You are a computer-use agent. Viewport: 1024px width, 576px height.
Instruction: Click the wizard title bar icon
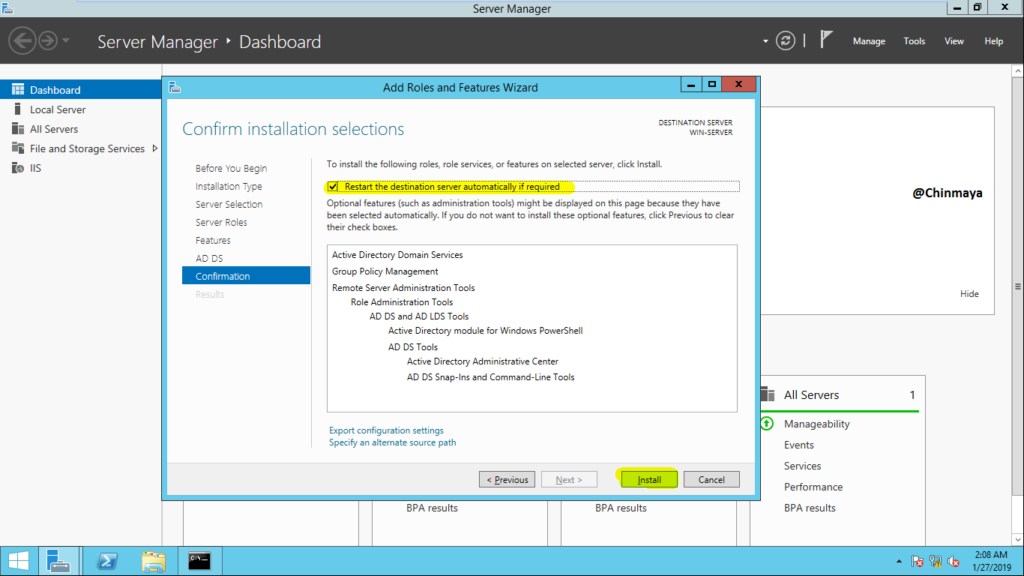[174, 87]
